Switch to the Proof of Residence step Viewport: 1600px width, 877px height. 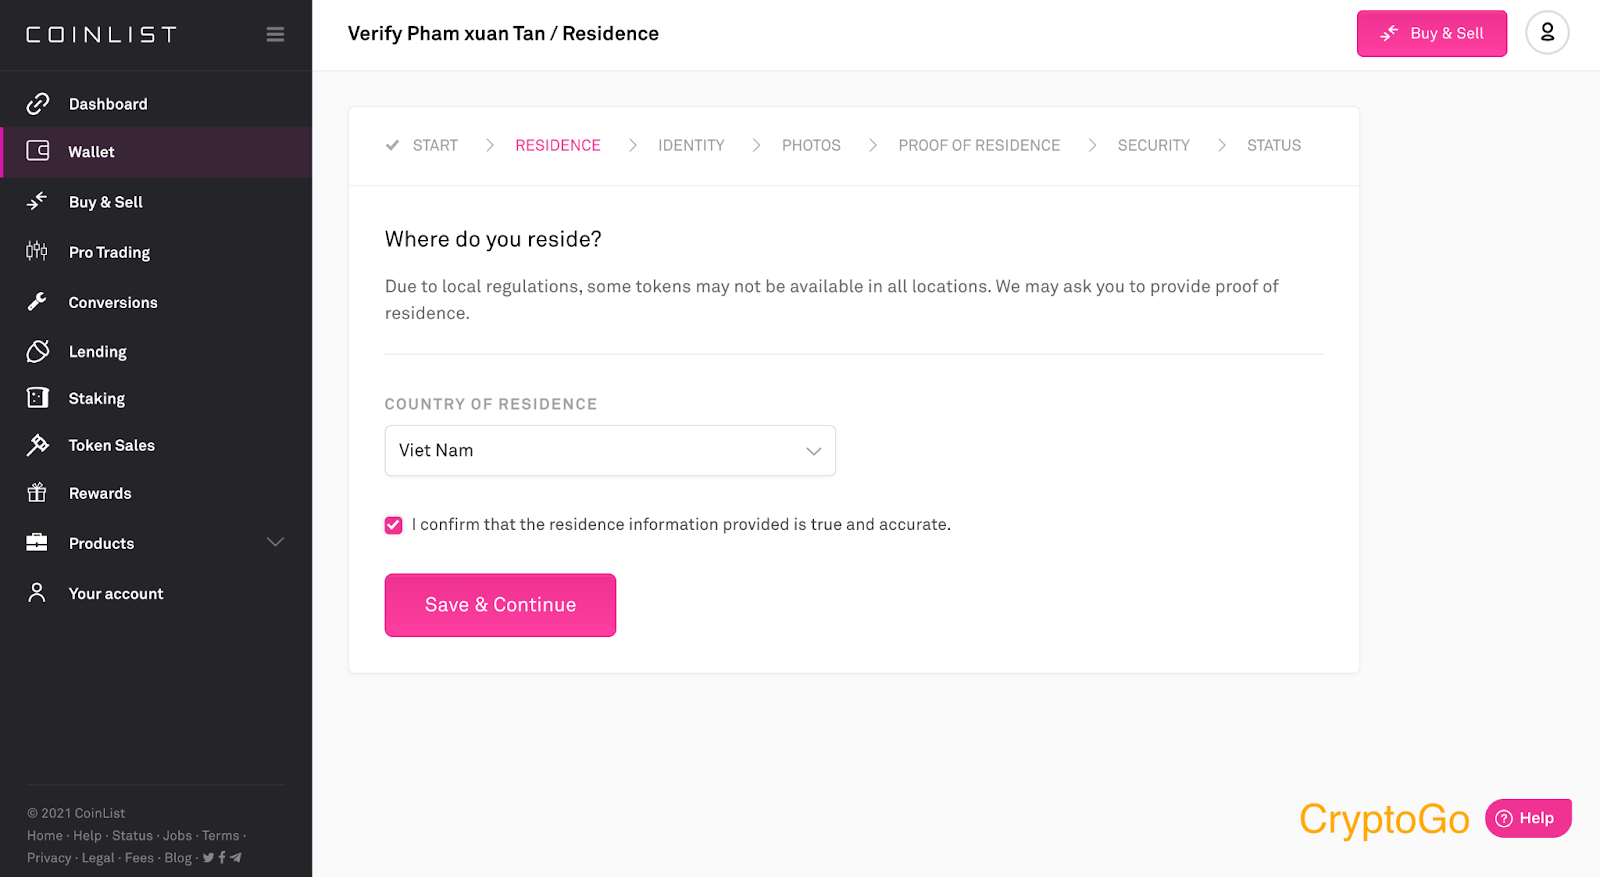coord(979,145)
